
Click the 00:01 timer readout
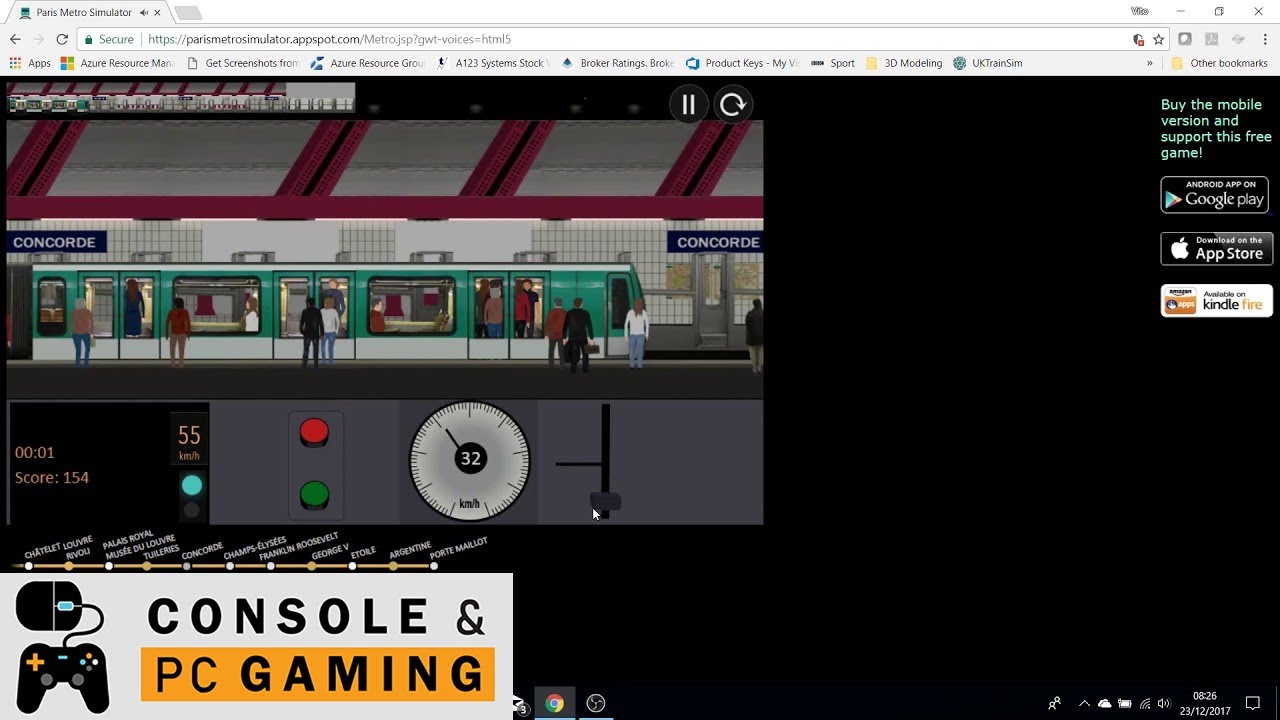pos(35,453)
